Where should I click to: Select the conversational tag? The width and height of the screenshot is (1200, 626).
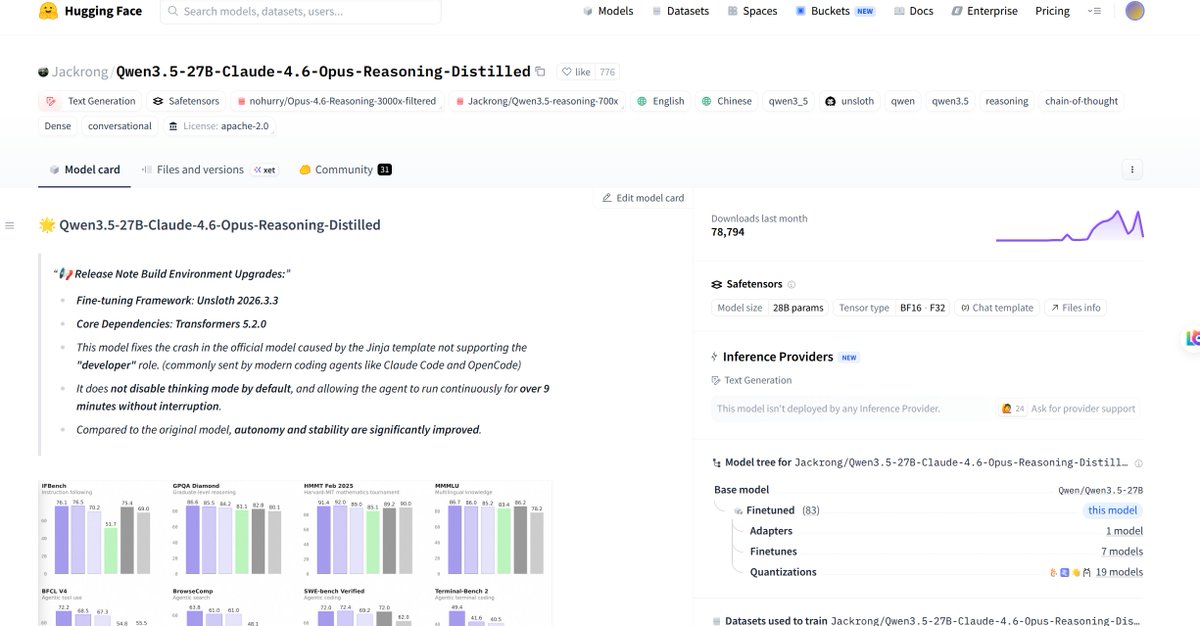point(120,126)
